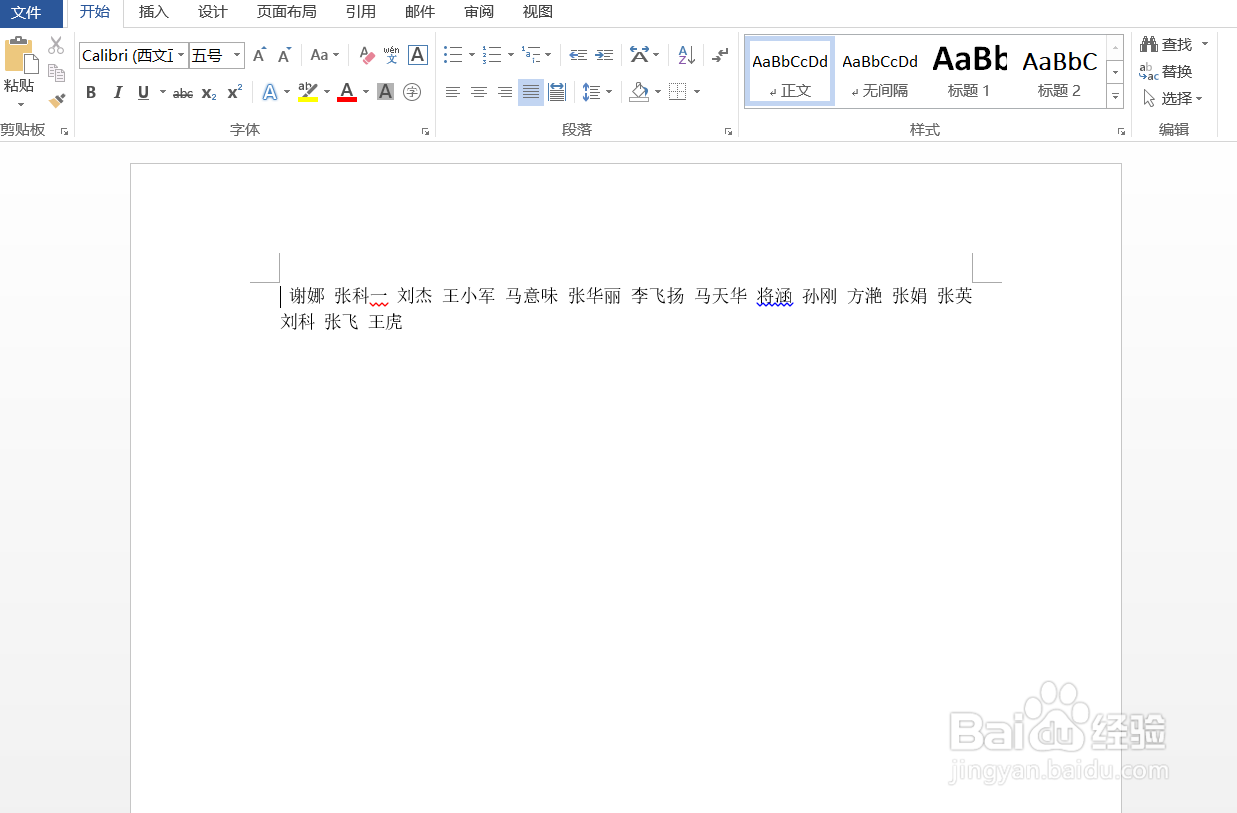Open the Text Effects tool
This screenshot has width=1237, height=813.
(x=271, y=92)
